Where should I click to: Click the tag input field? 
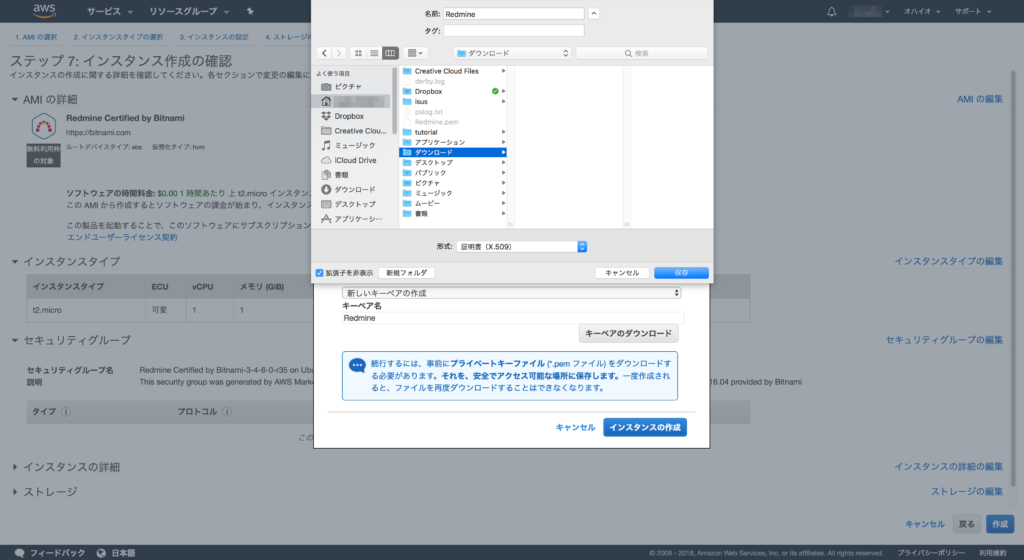[x=513, y=31]
